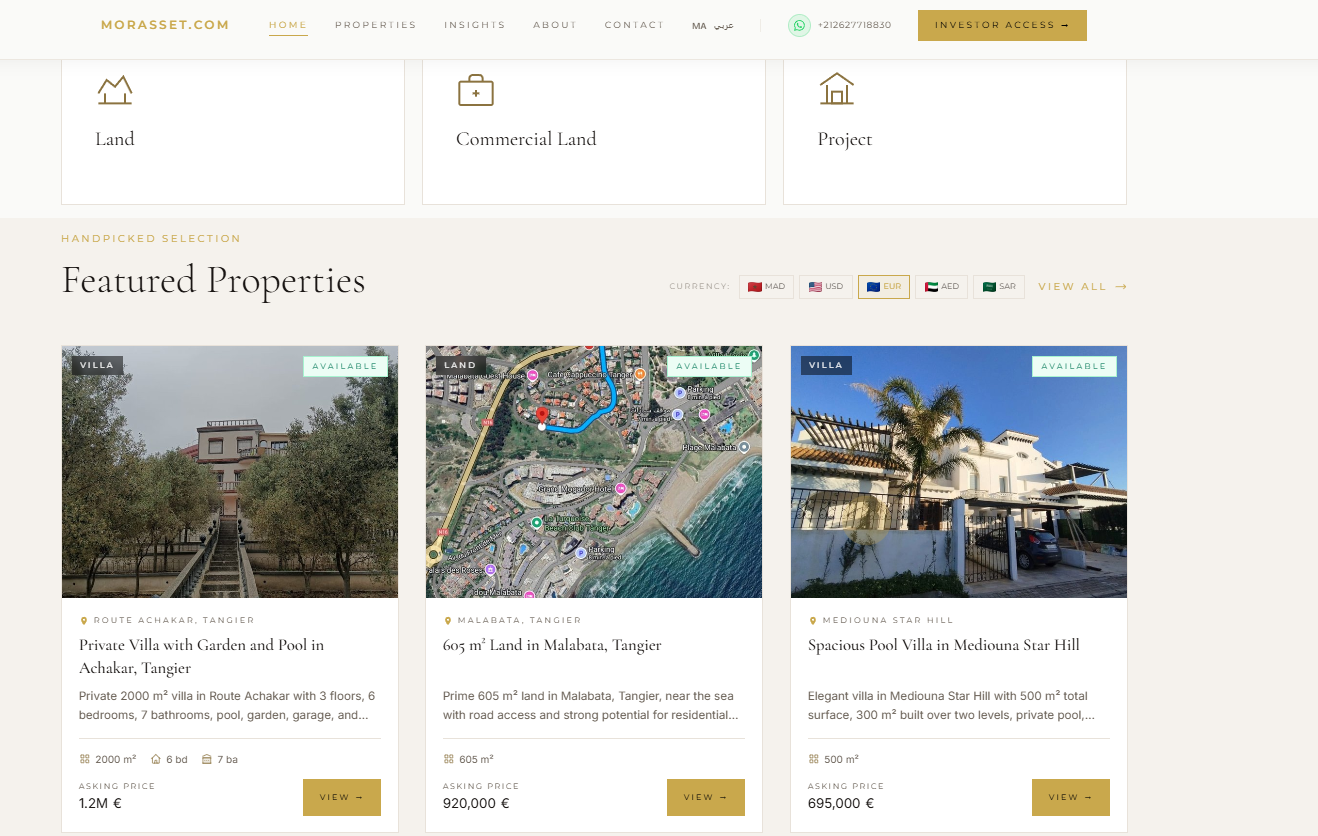Open the Malabata land map image
Image resolution: width=1318 pixels, height=836 pixels.
594,472
